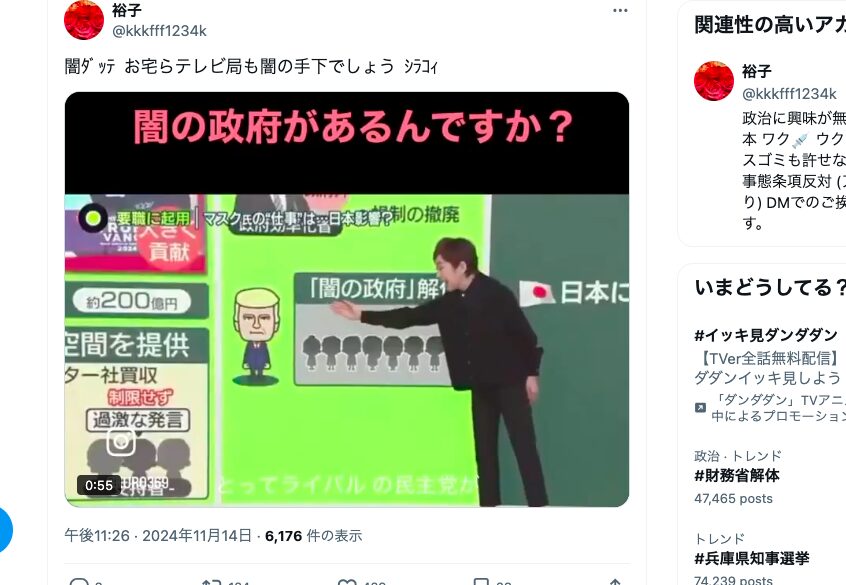Image resolution: width=846 pixels, height=585 pixels.
Task: Open the 6,176 件の表示 view count
Action: coord(313,536)
